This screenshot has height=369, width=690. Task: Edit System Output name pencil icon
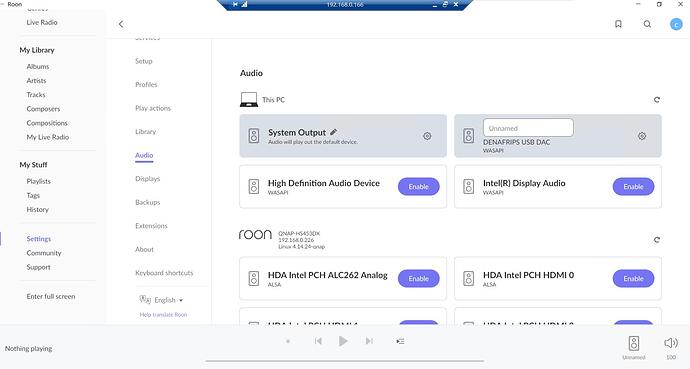click(334, 132)
